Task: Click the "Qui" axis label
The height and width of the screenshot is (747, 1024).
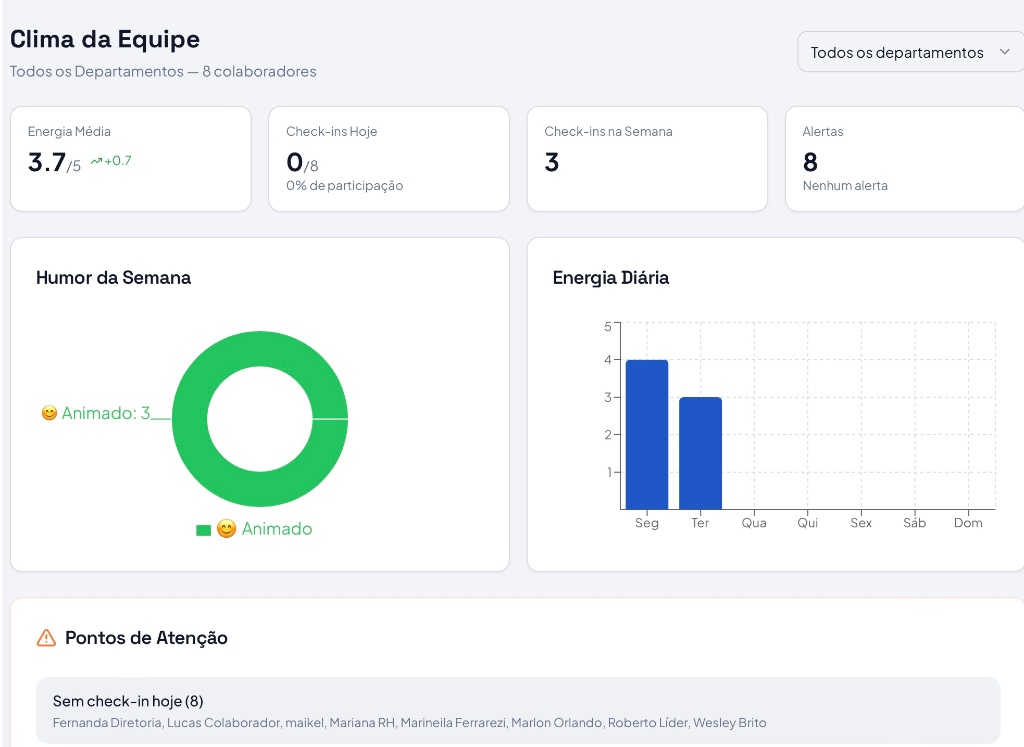Action: click(807, 522)
